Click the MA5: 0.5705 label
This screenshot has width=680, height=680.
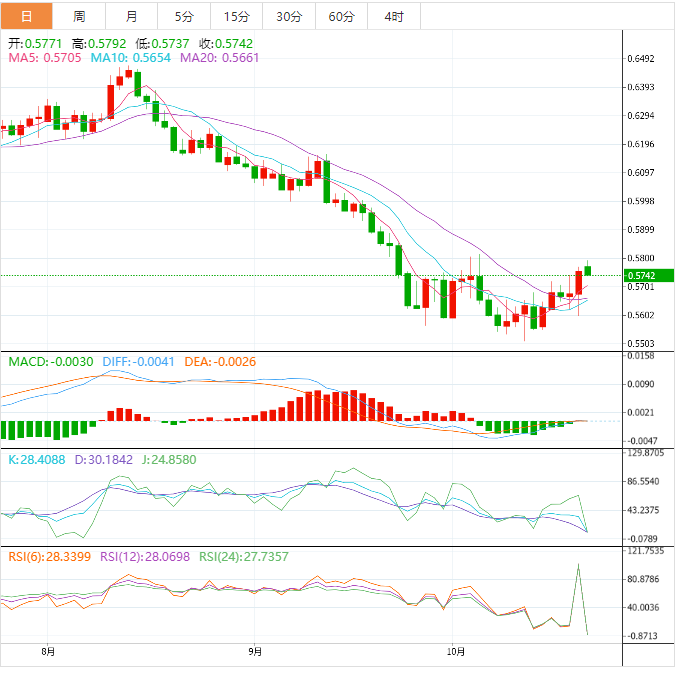click(x=45, y=58)
